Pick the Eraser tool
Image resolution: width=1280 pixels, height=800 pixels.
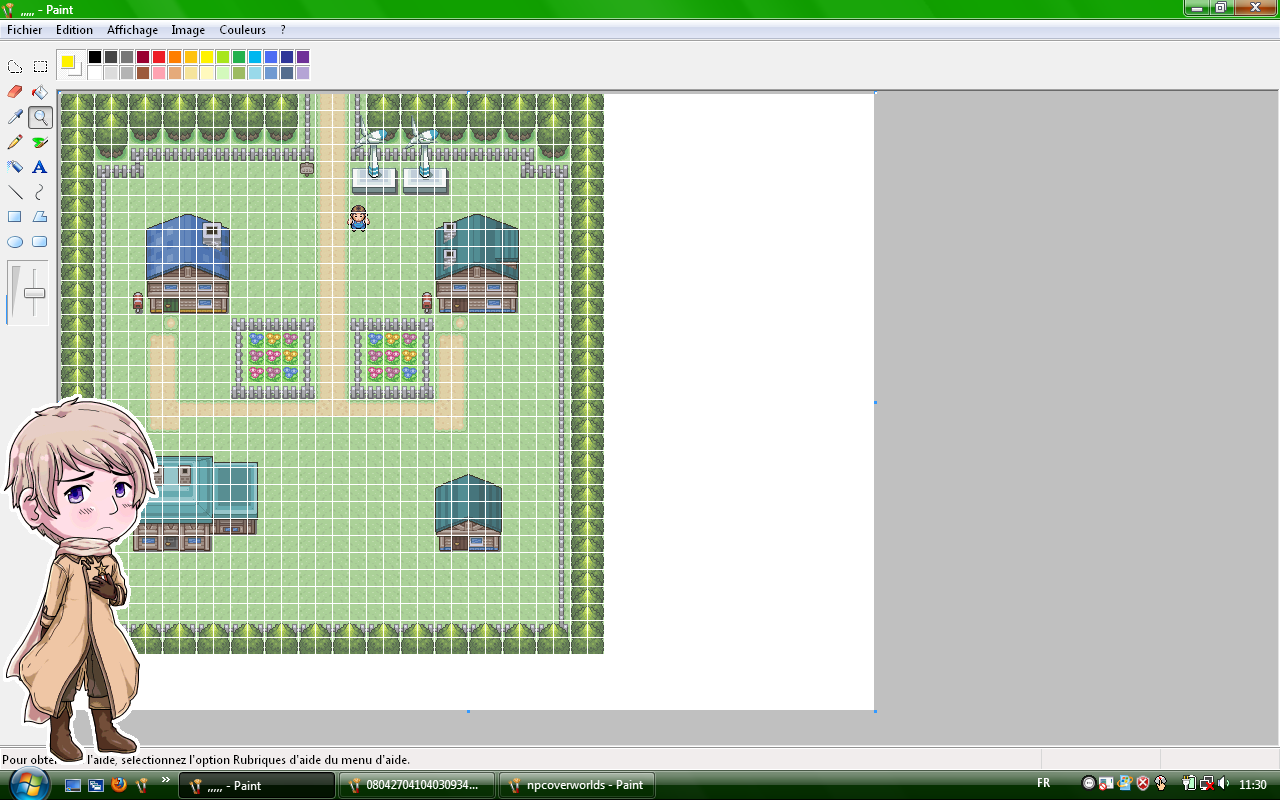(x=15, y=92)
